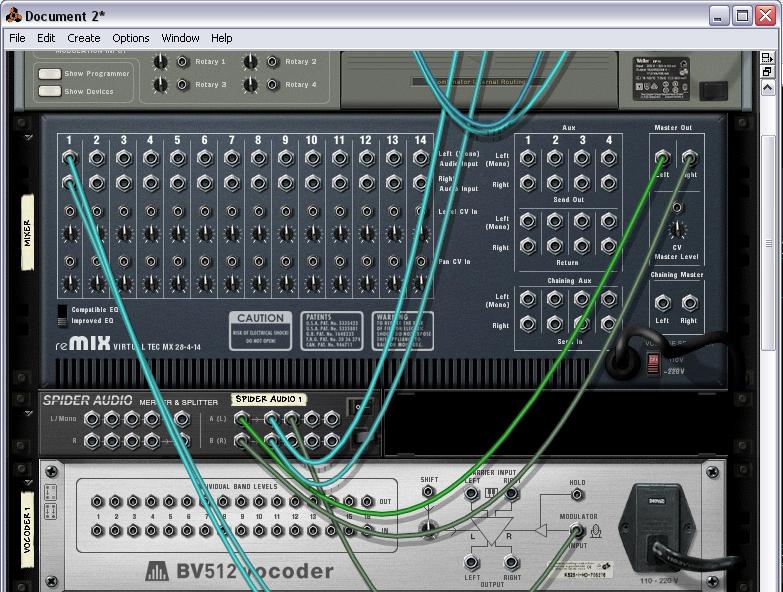Click Aux Return 3 right jack

582,246
